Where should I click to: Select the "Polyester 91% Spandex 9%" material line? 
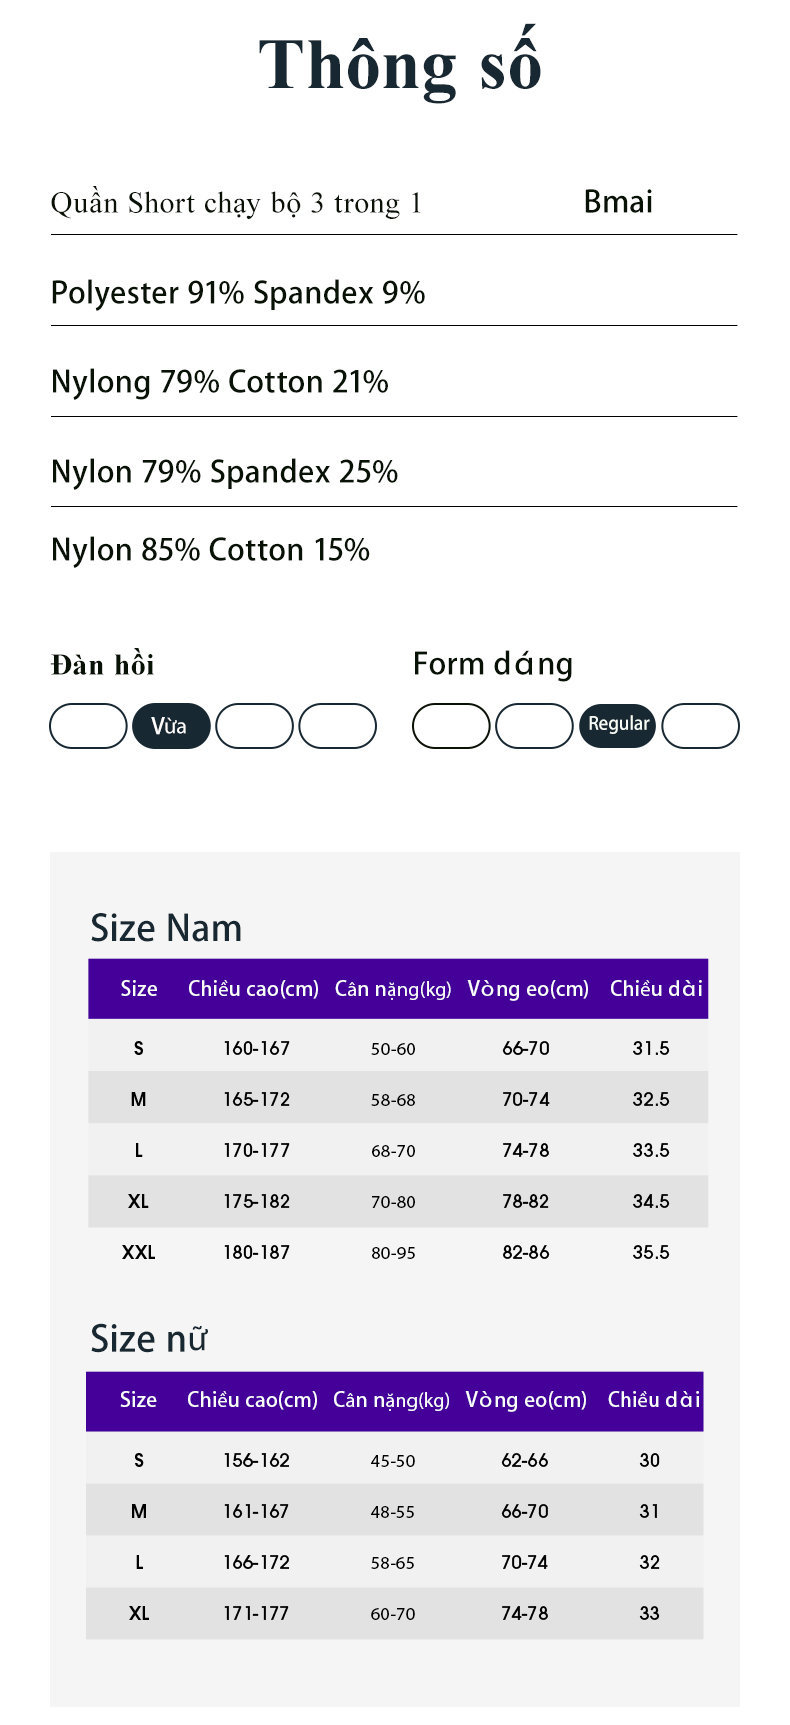coord(238,293)
